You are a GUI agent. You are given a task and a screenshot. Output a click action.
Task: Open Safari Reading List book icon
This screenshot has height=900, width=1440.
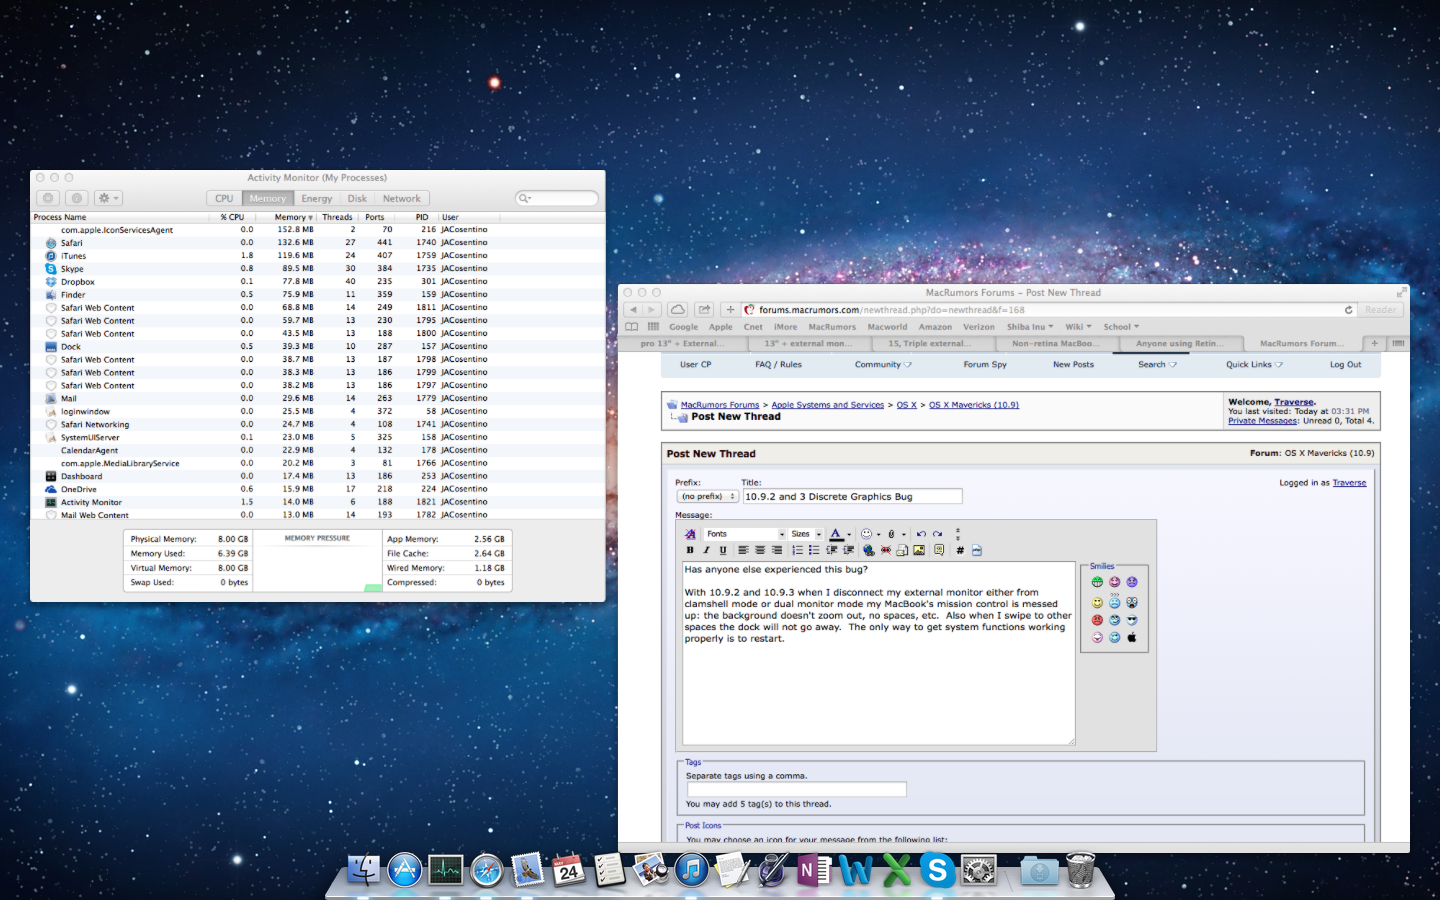pyautogui.click(x=631, y=327)
